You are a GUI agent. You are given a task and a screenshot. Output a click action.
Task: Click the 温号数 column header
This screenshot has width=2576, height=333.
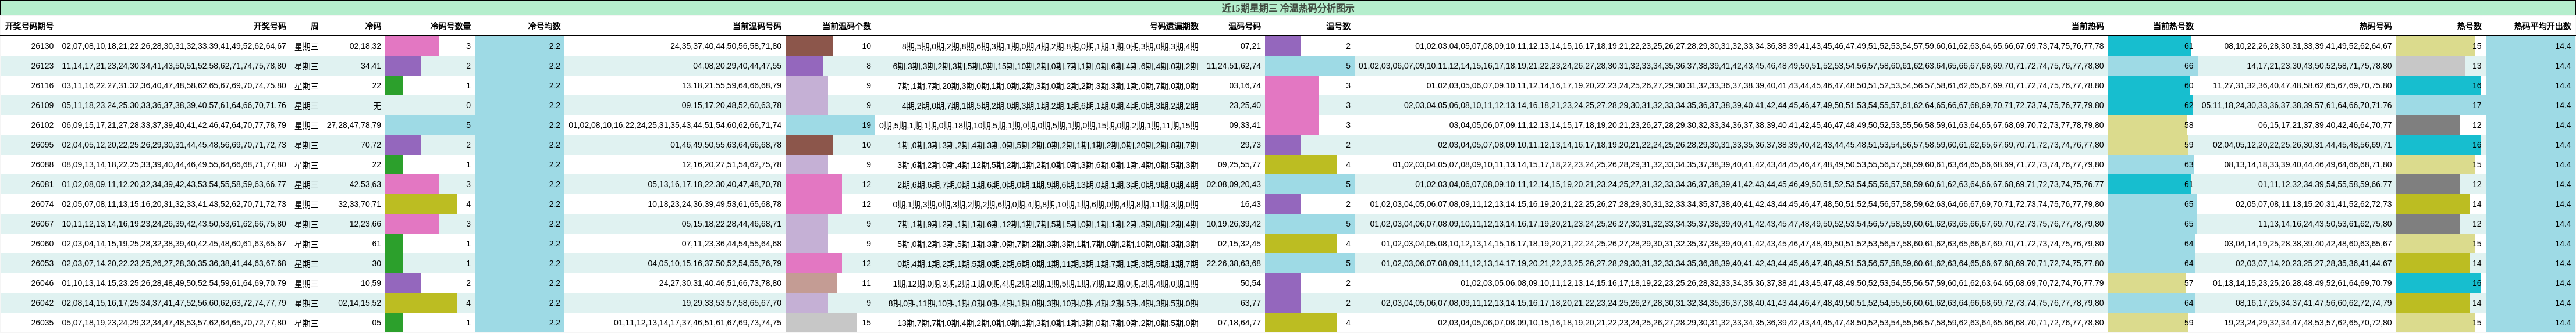pos(1338,26)
